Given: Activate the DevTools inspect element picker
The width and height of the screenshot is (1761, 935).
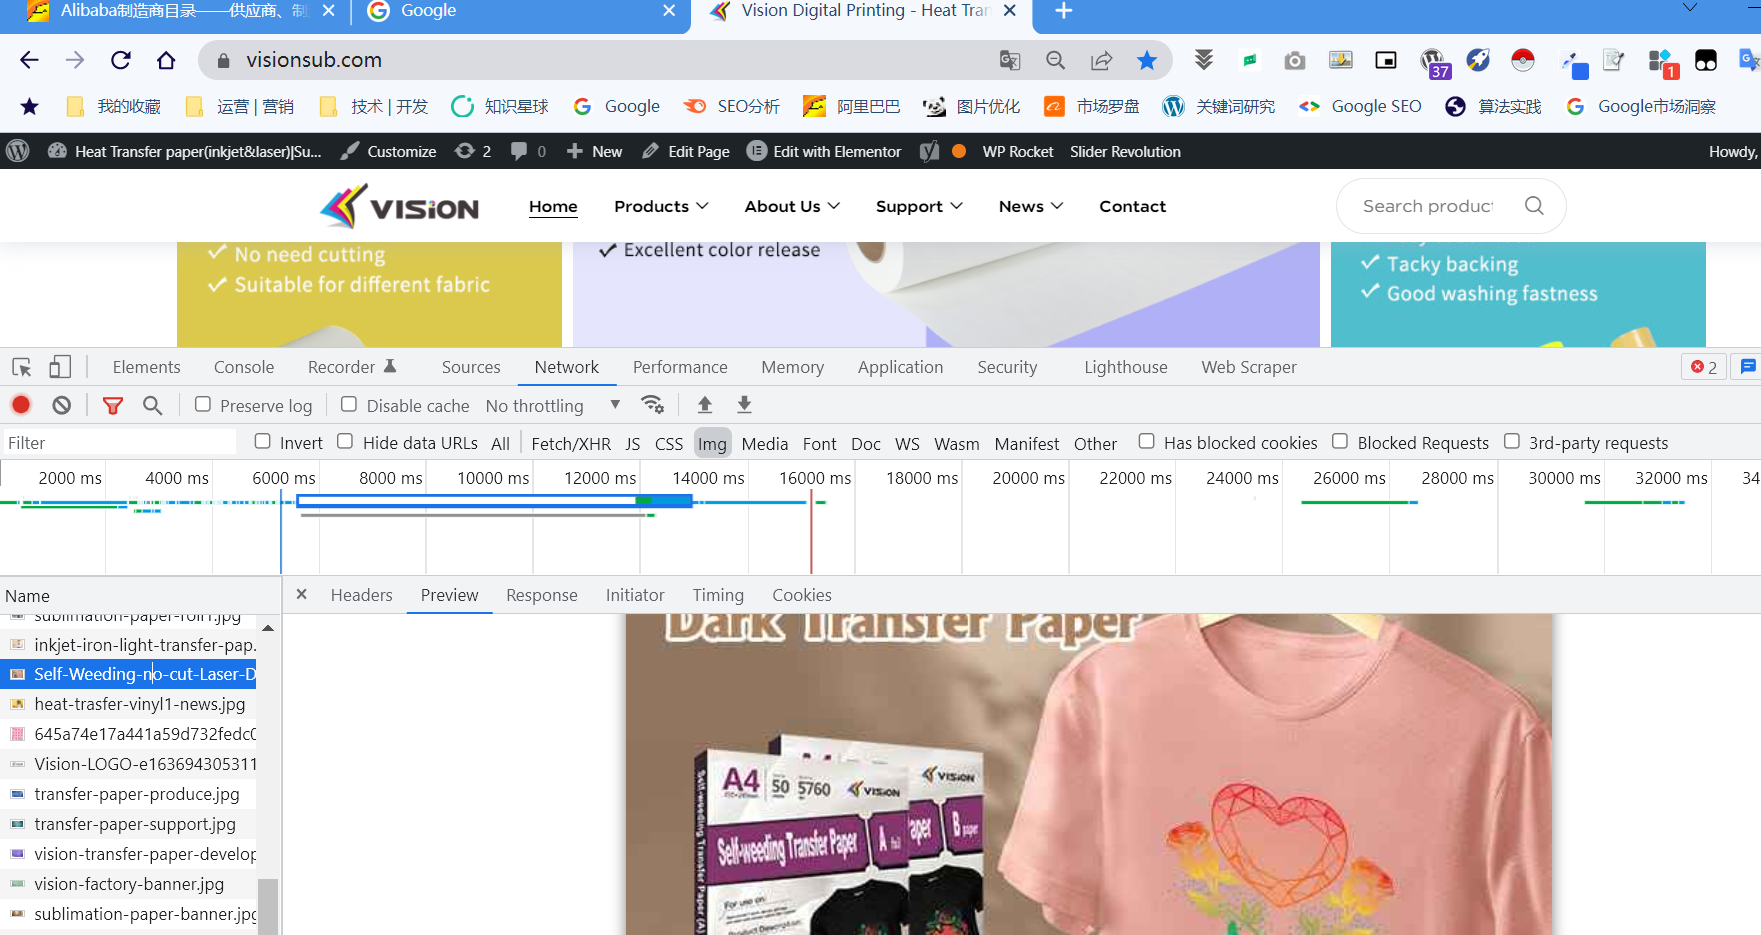Looking at the screenshot, I should click(22, 368).
